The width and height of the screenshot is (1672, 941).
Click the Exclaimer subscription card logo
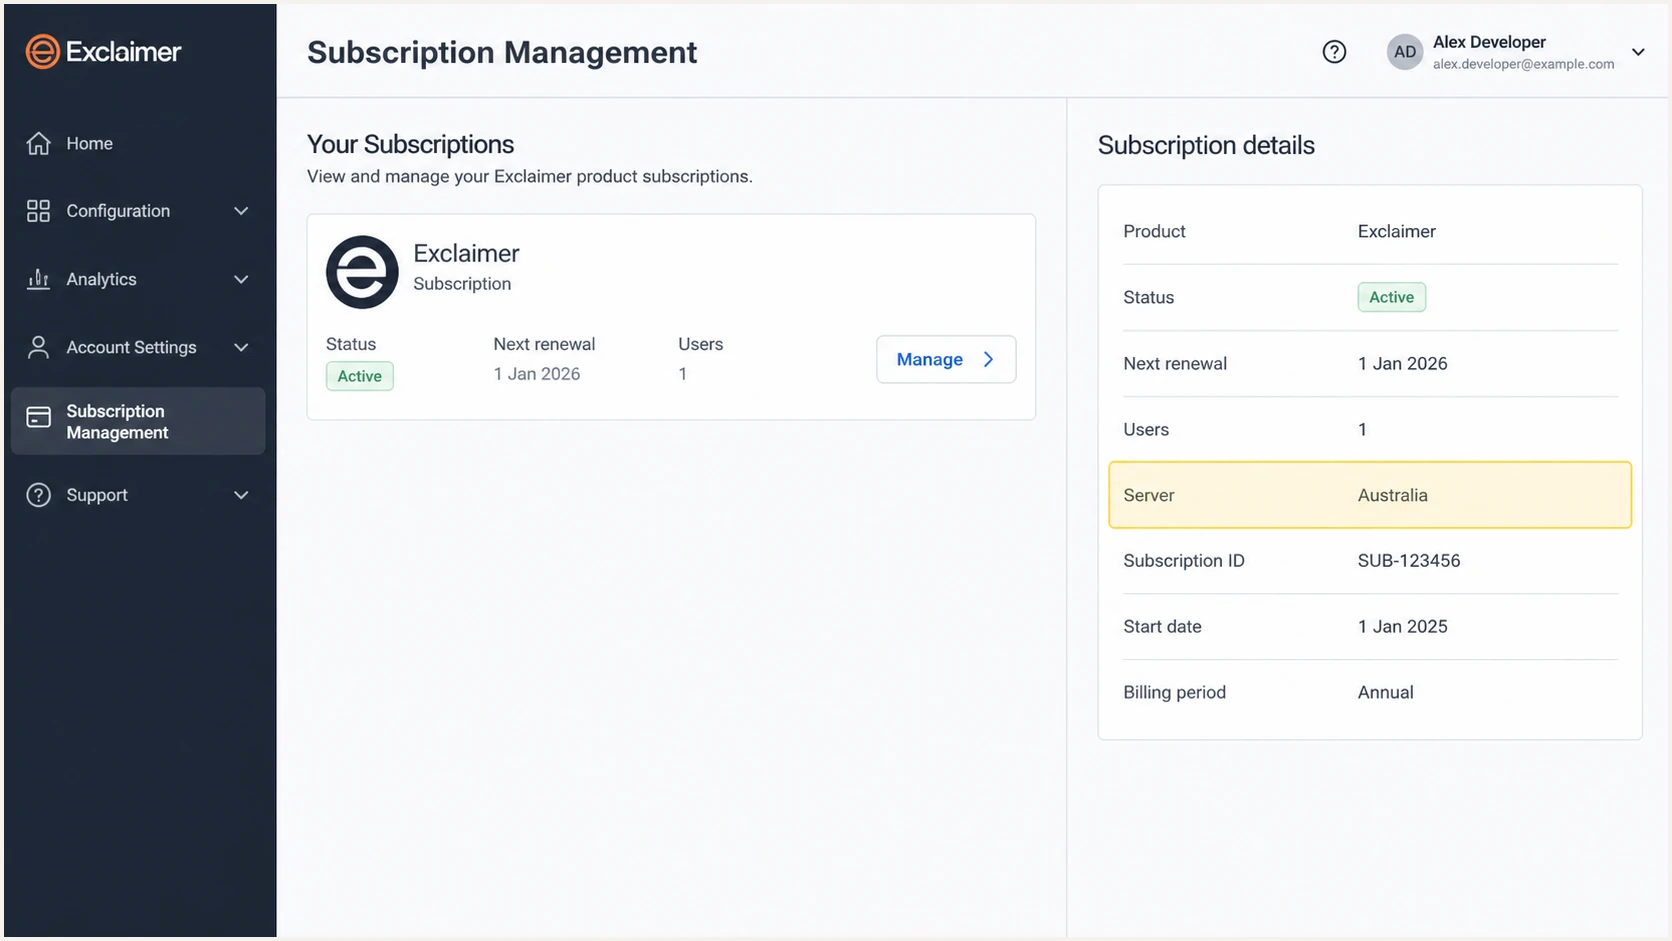pyautogui.click(x=362, y=272)
